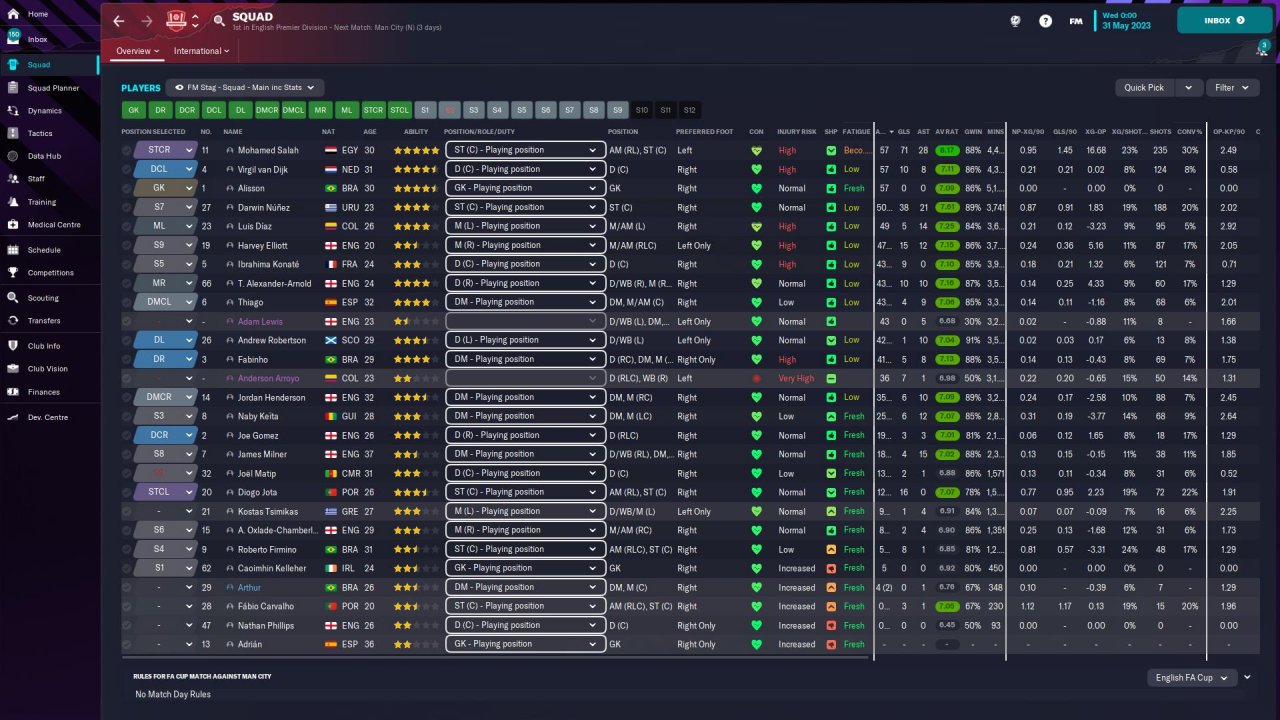Open Club Vision sidebar icon

(x=13, y=368)
